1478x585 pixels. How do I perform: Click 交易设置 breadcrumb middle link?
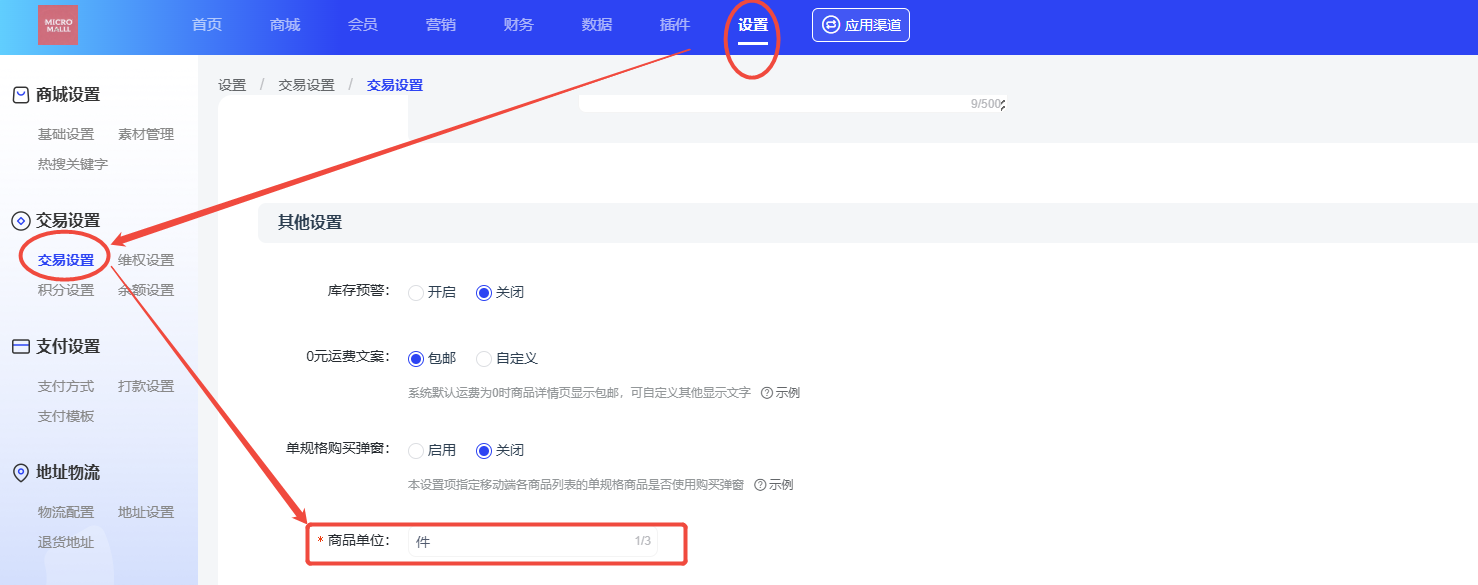tap(306, 85)
